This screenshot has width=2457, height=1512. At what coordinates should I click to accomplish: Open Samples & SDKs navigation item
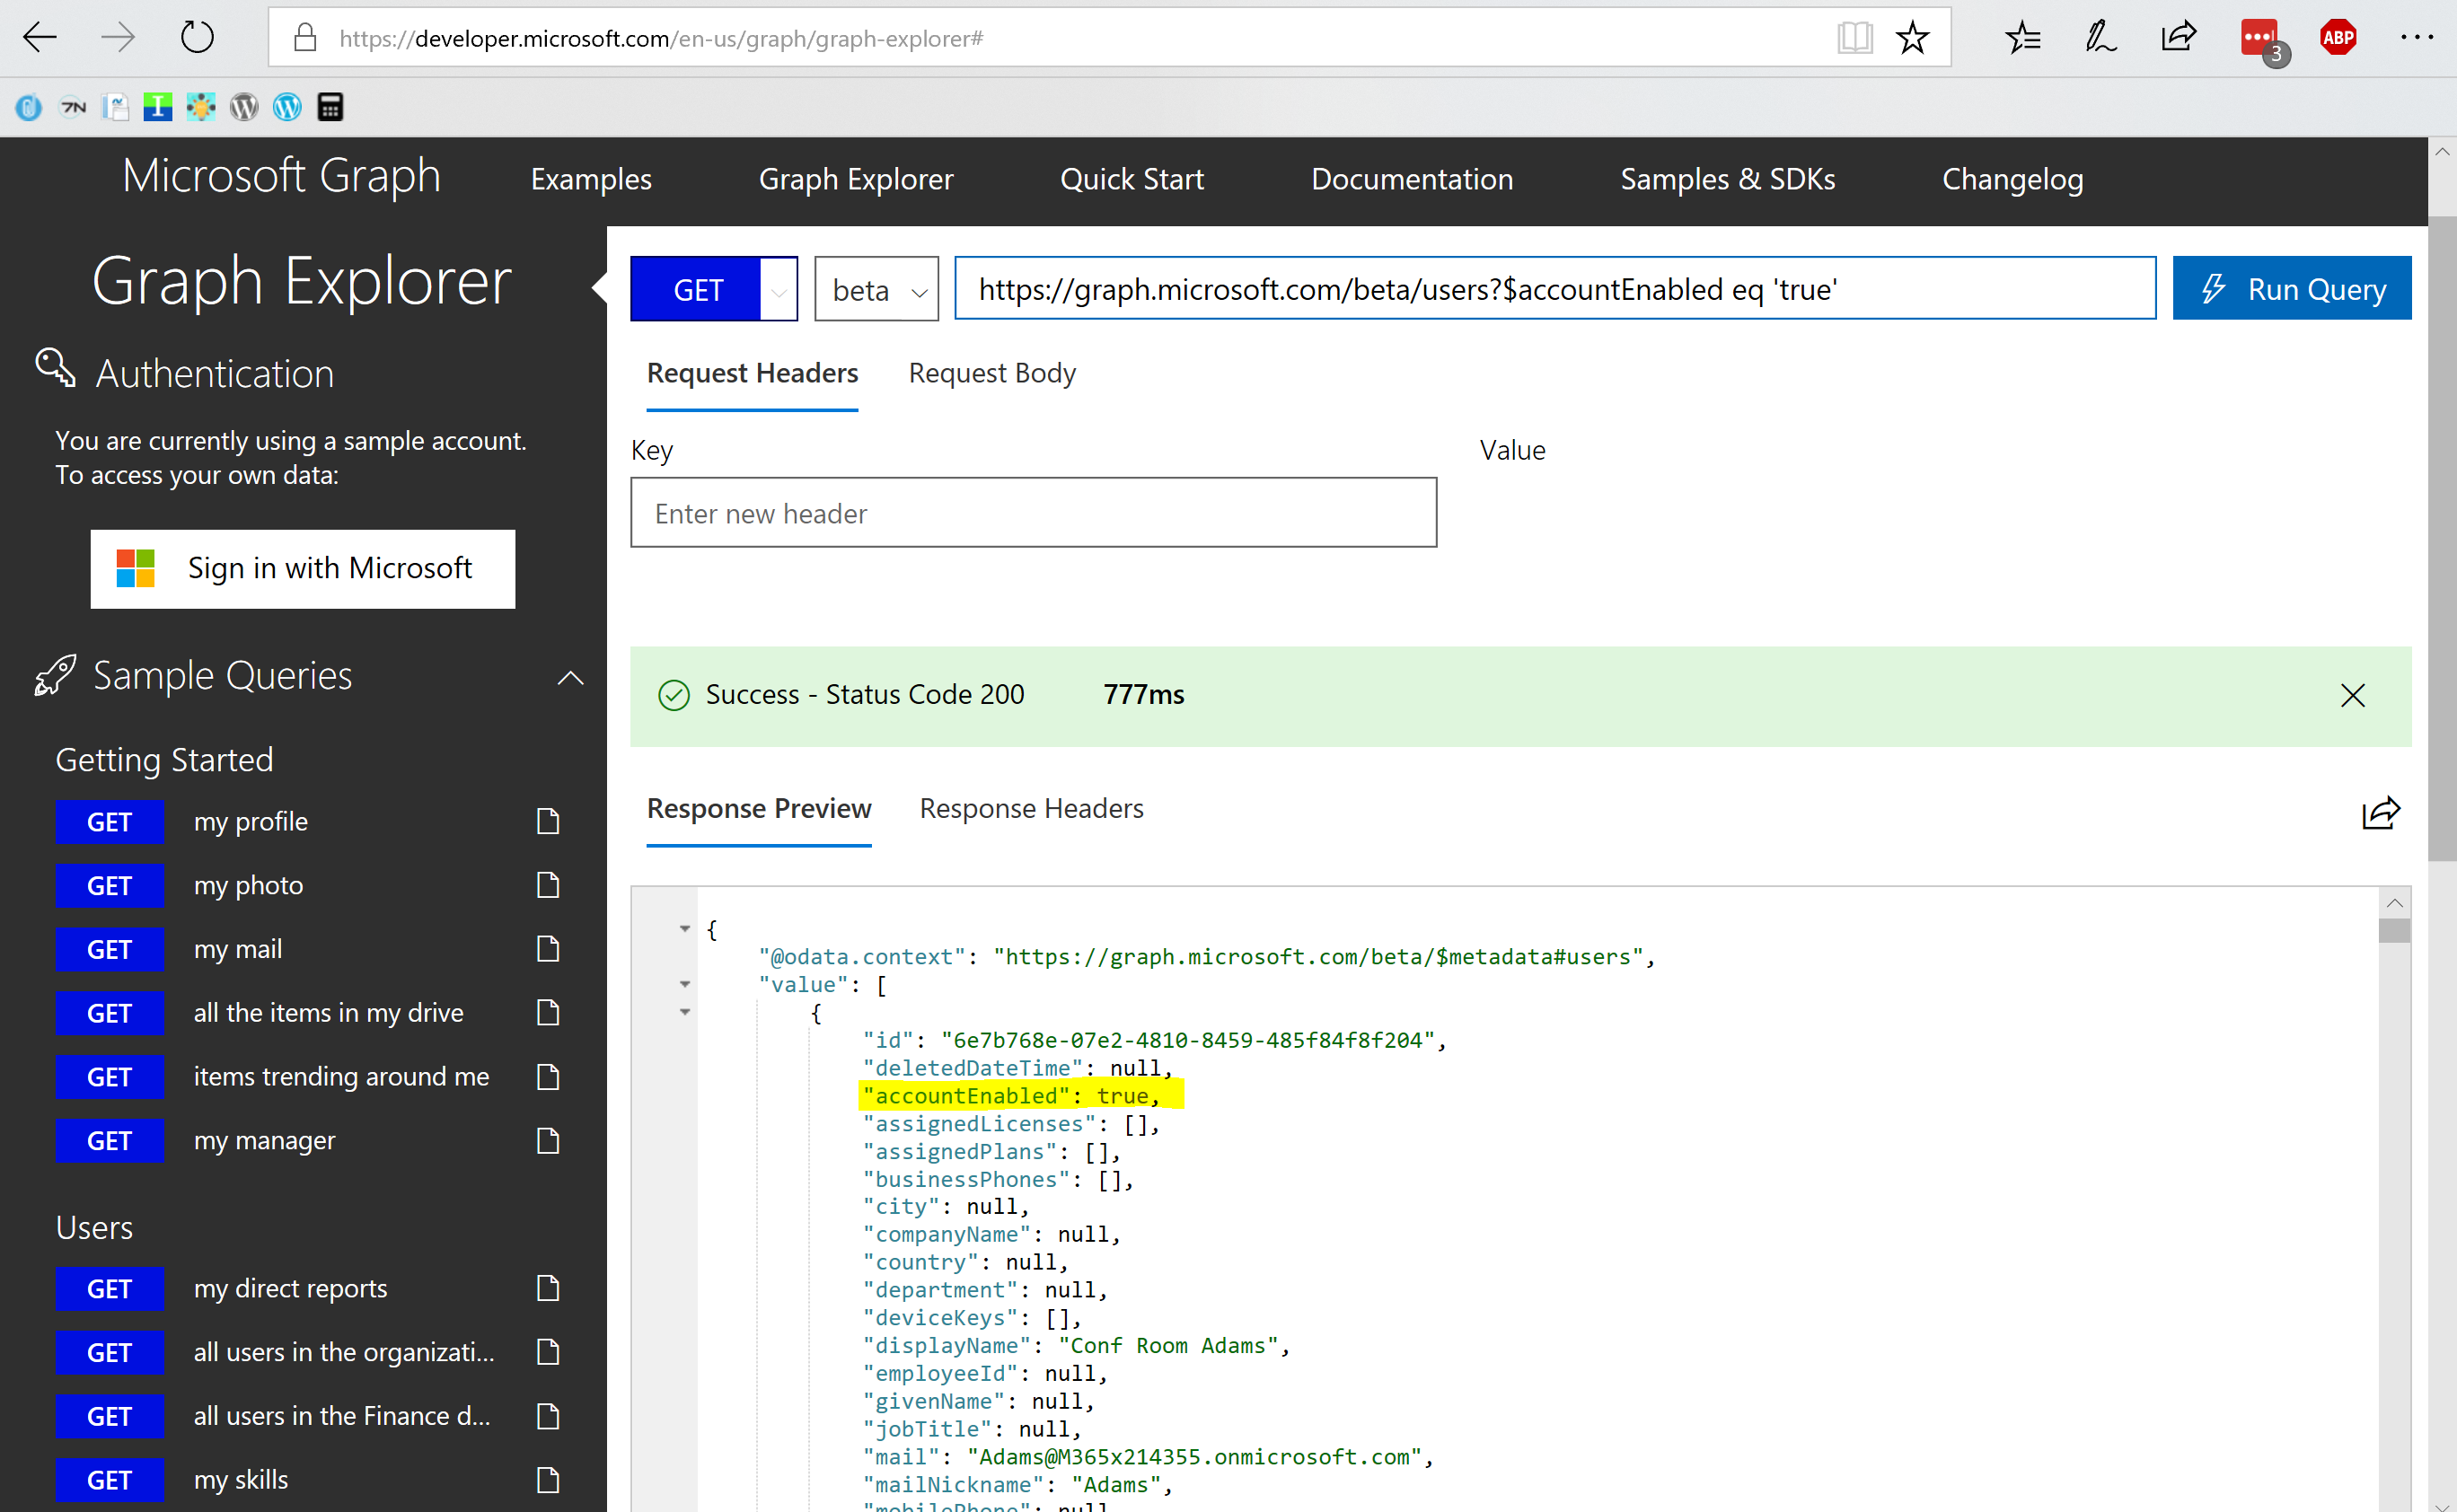click(1728, 179)
